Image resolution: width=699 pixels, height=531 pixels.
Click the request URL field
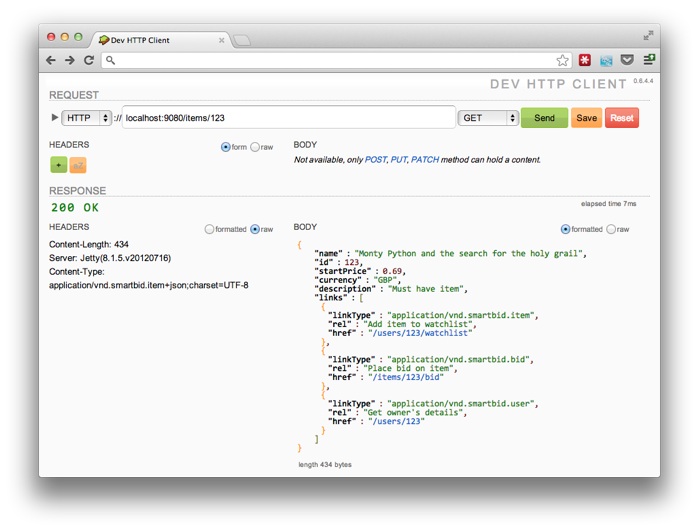[289, 117]
